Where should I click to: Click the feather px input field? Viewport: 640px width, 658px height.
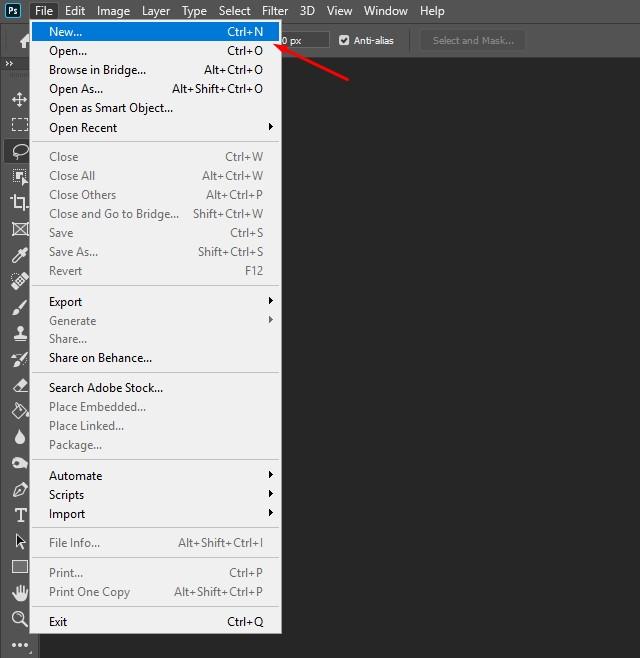pyautogui.click(x=305, y=40)
